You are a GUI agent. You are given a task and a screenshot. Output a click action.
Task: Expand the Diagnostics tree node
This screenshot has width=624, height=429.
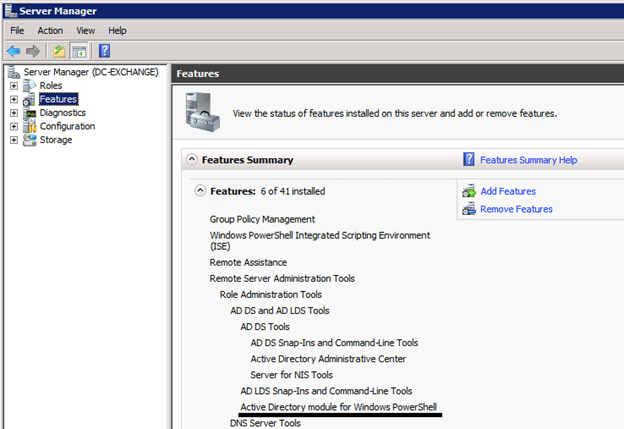(x=14, y=113)
